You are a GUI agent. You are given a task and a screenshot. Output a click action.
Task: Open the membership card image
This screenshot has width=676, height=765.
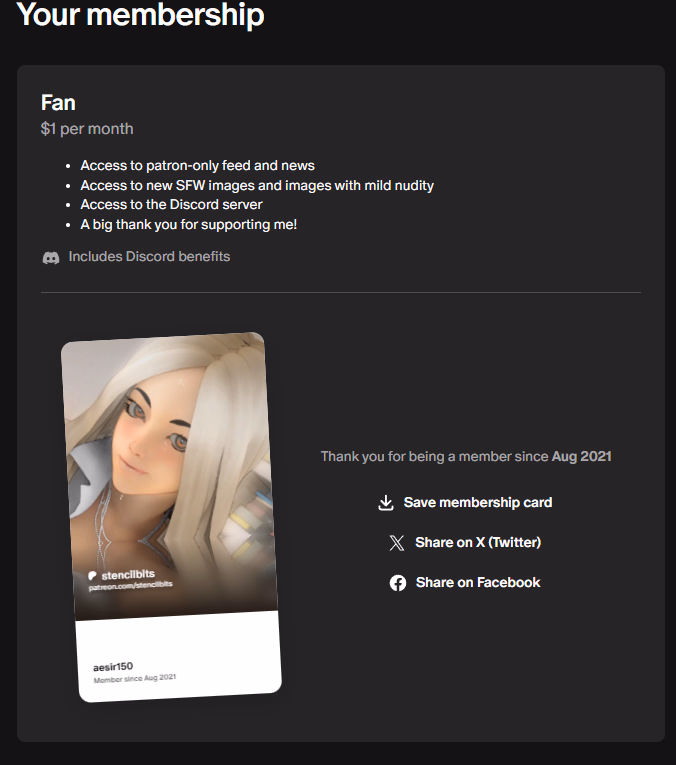pyautogui.click(x=171, y=517)
